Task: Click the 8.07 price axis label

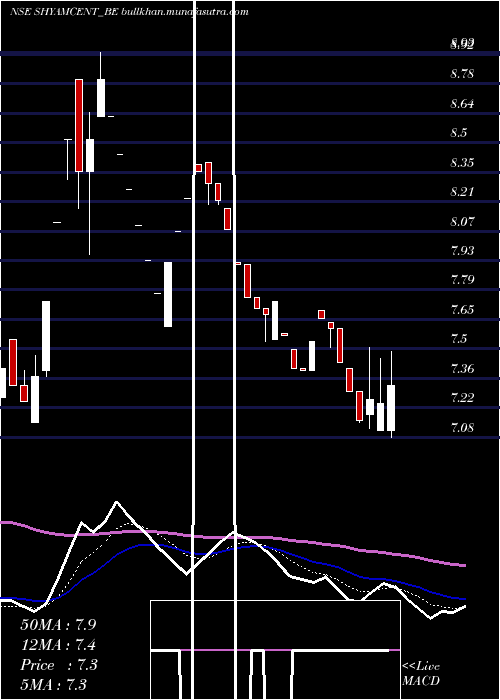Action: (462, 221)
